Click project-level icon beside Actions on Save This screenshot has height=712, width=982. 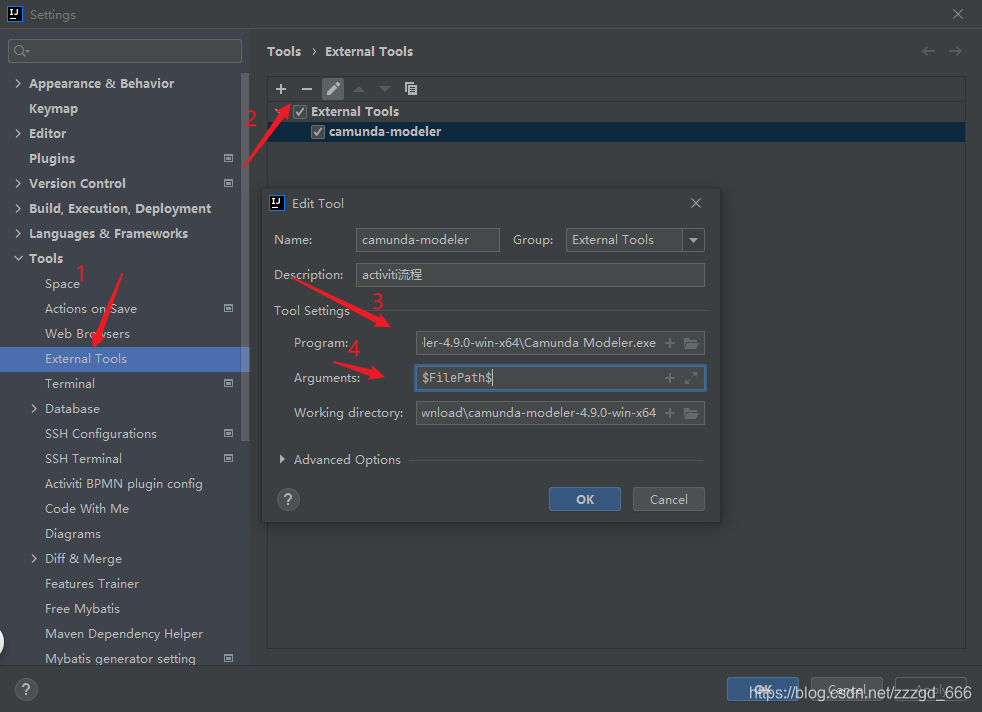(229, 308)
